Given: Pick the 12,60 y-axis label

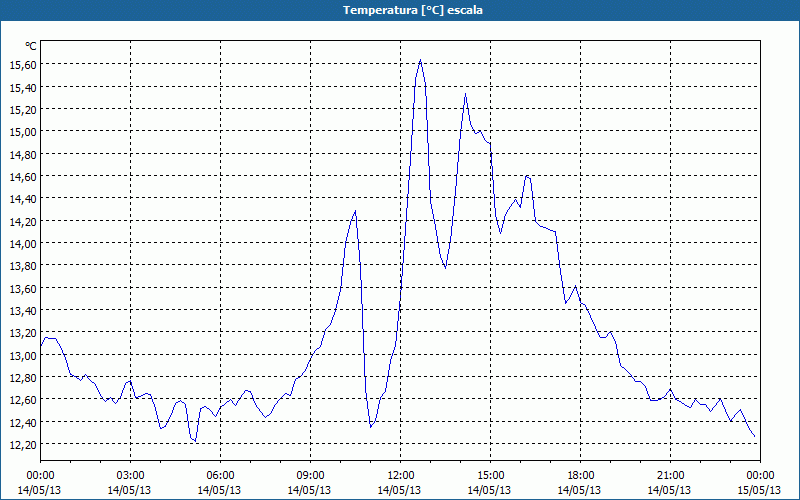Looking at the screenshot, I should tap(23, 399).
